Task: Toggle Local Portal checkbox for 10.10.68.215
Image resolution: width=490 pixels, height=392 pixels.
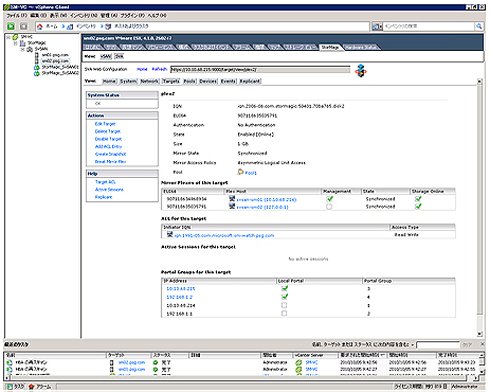Action: [284, 288]
